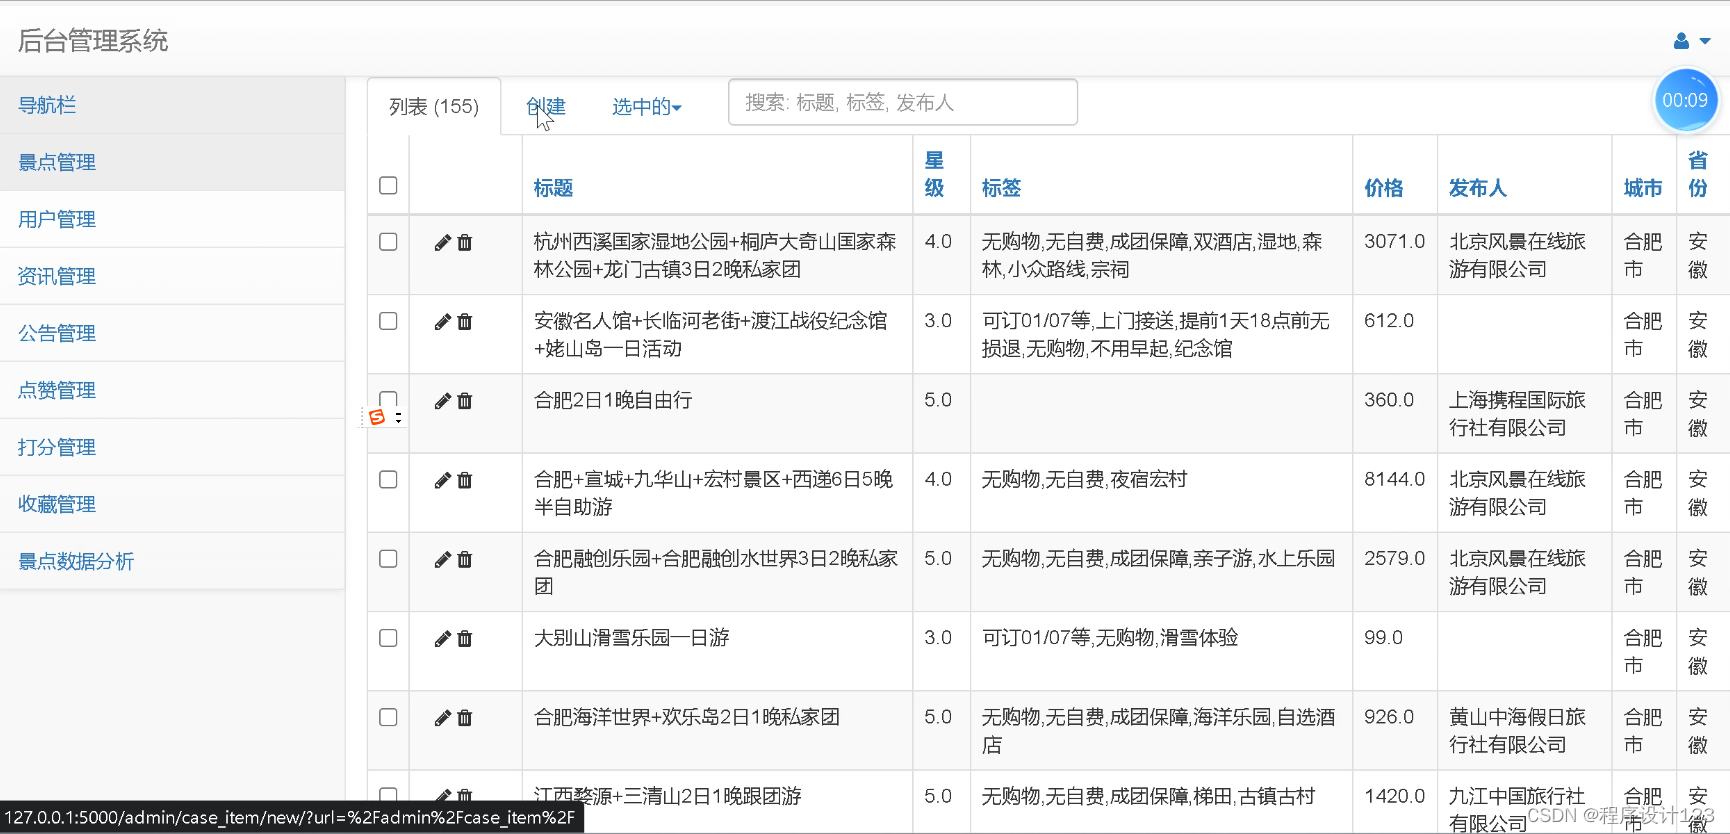Edit the 合肥2日1晚自由行 row with pencil icon
This screenshot has width=1730, height=834.
tap(442, 401)
